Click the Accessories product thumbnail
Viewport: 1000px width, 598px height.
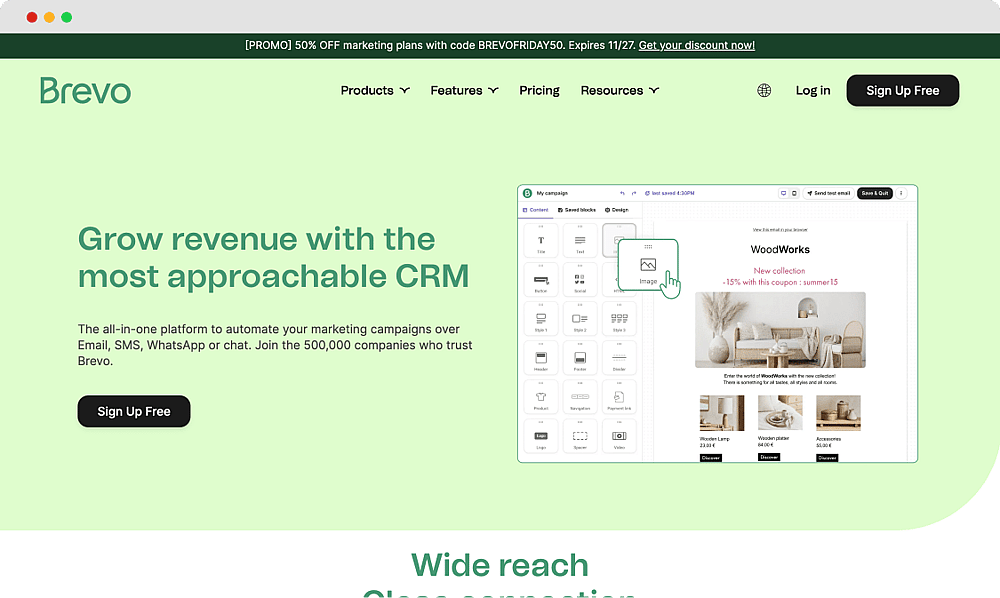[x=838, y=413]
